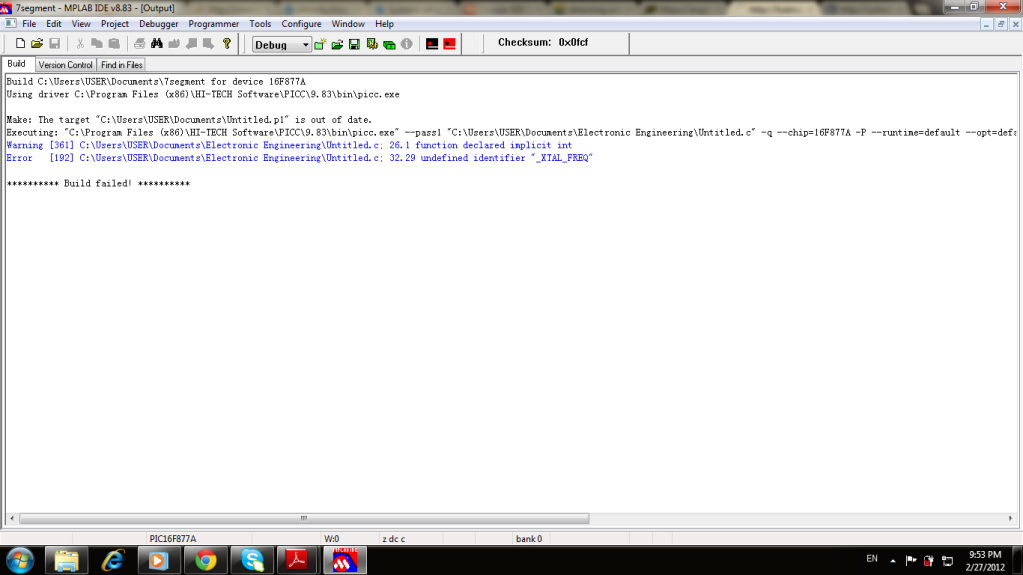This screenshot has width=1023, height=575.
Task: Open Skype from the taskbar
Action: (252, 561)
